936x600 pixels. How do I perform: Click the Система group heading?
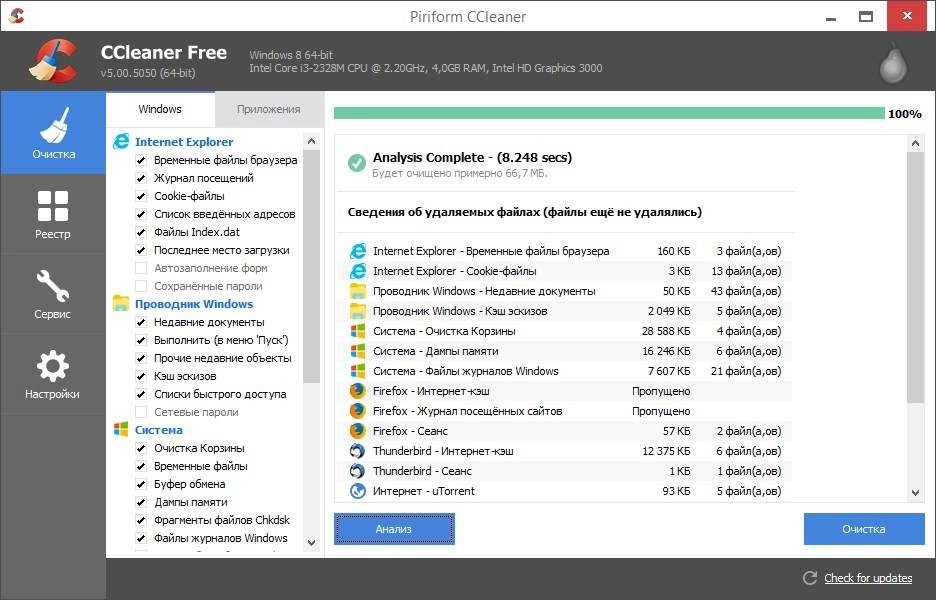pos(159,430)
